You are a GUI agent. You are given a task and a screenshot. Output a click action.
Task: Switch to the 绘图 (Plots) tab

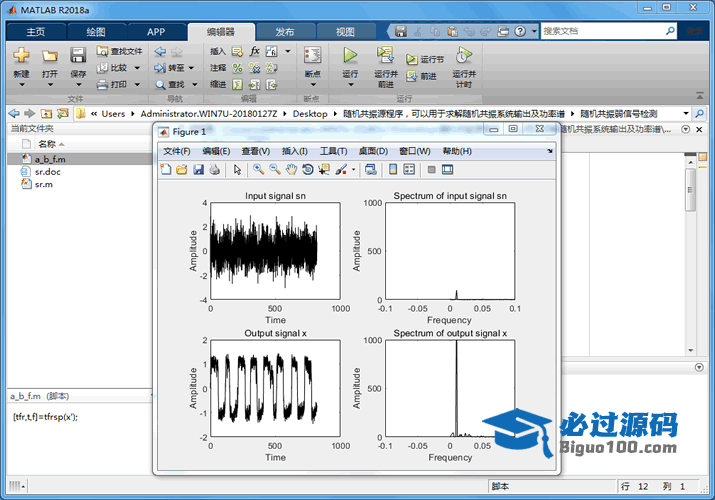coord(96,31)
